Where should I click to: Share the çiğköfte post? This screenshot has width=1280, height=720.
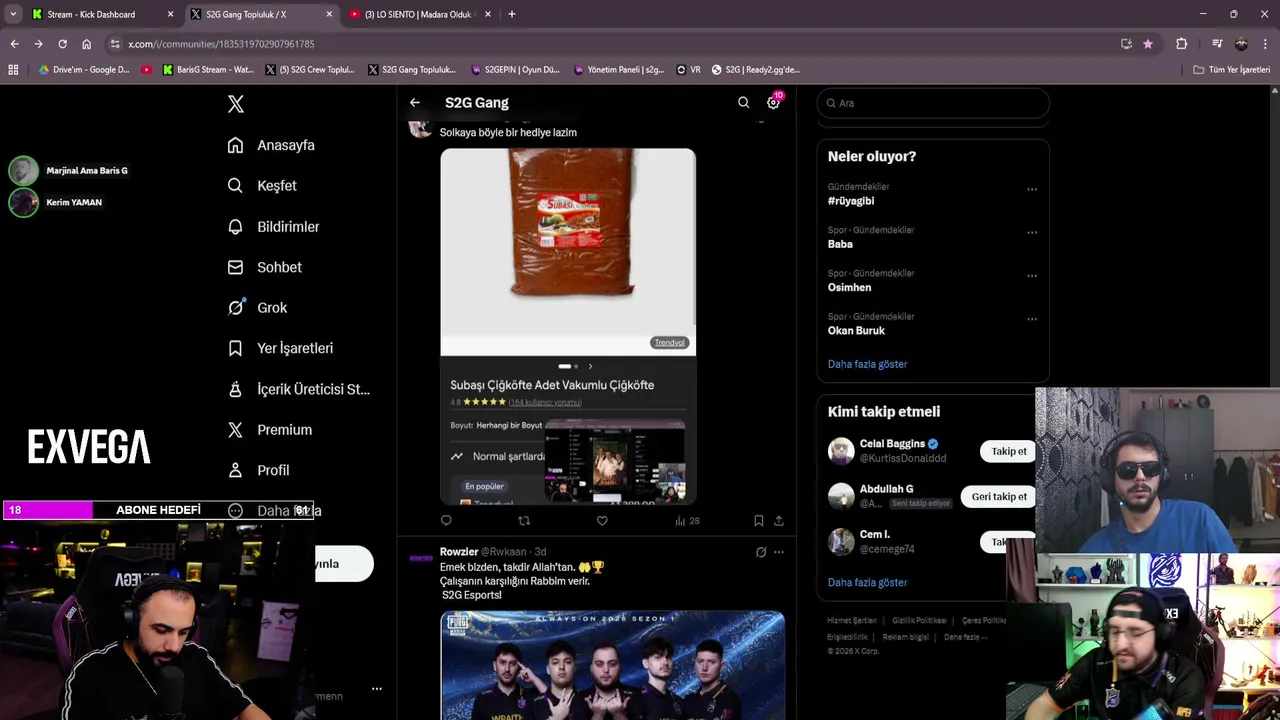point(779,520)
